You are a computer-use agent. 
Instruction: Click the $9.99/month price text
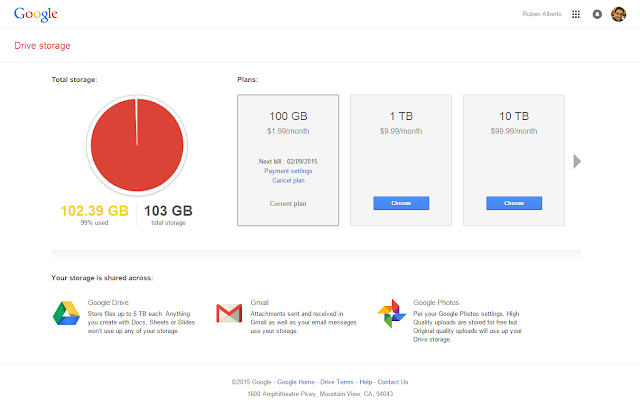[401, 131]
